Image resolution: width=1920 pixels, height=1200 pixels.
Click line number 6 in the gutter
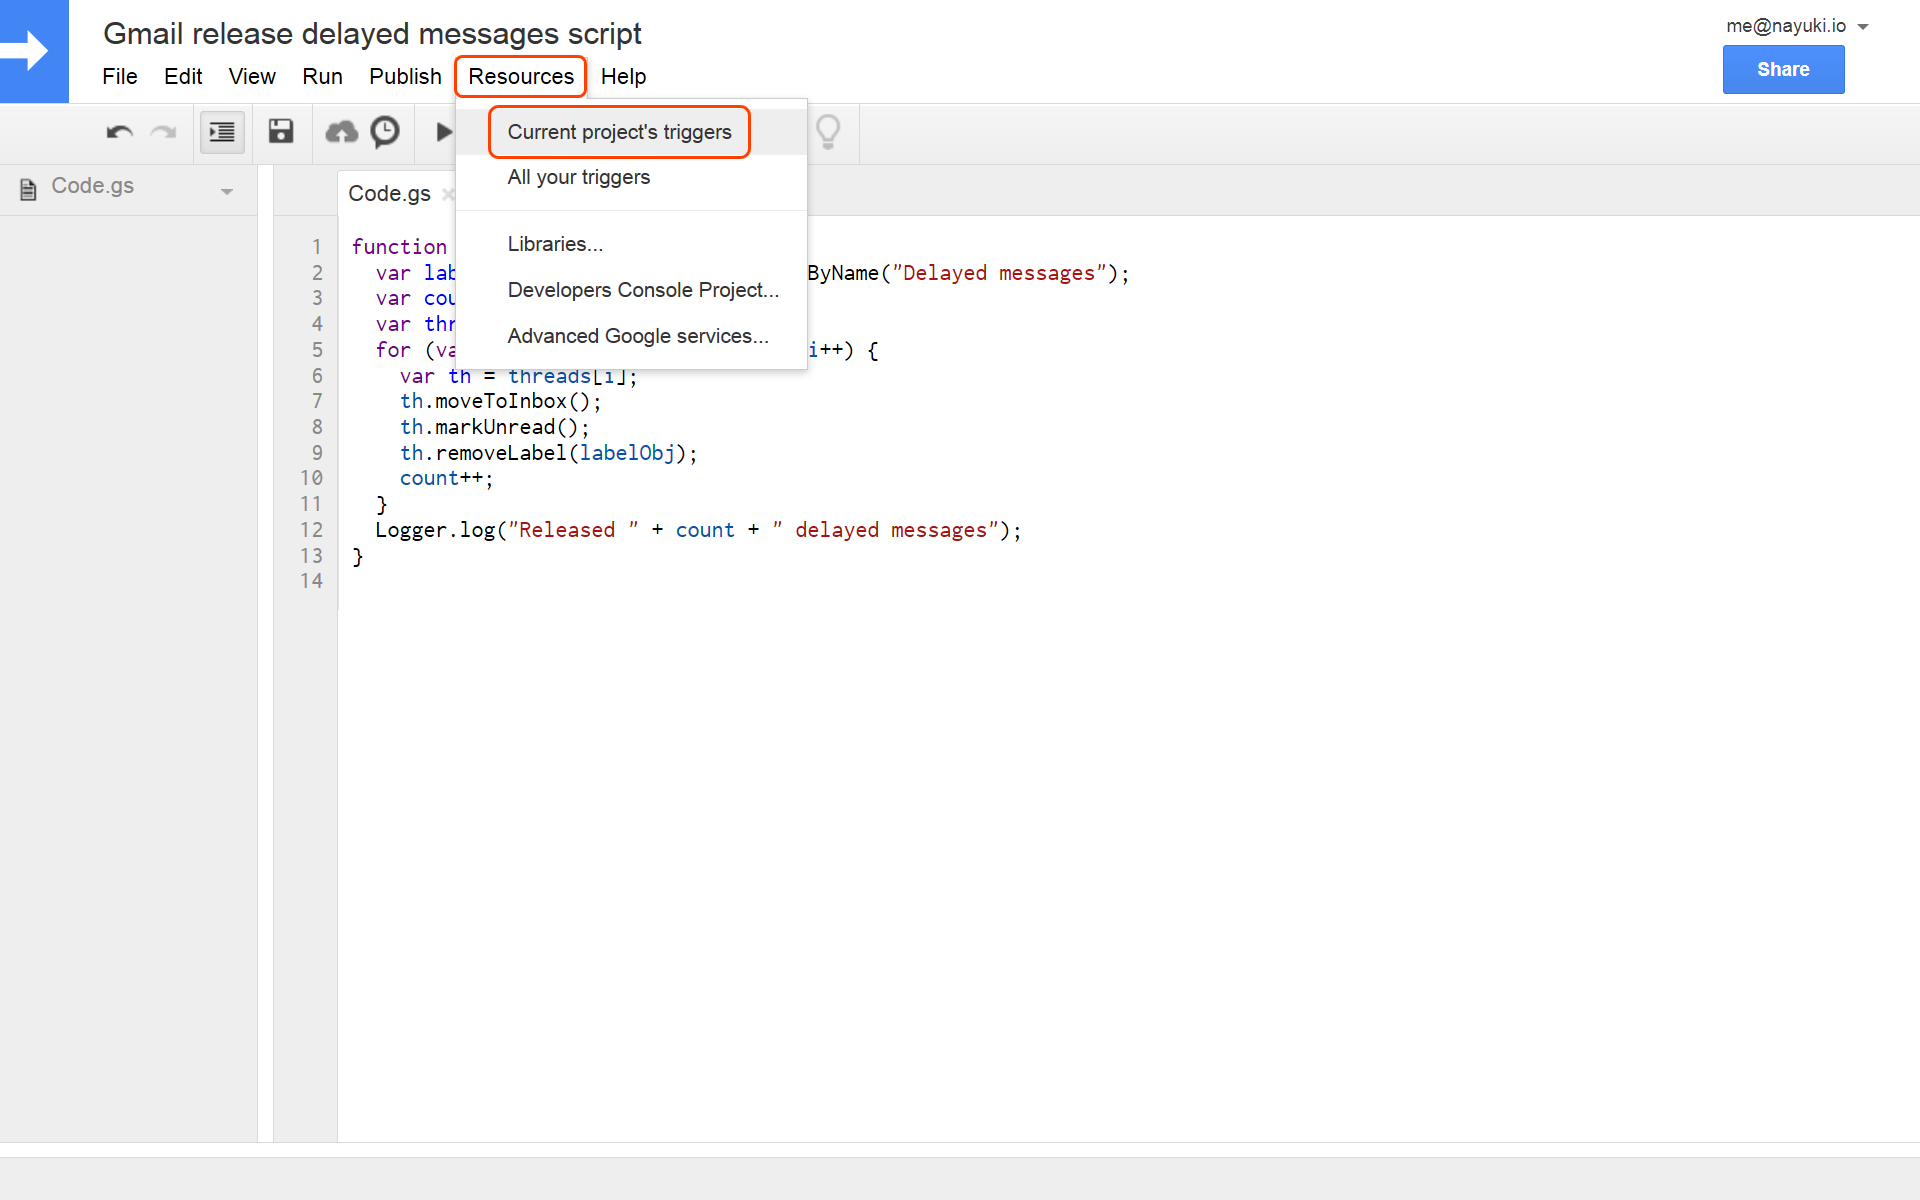tap(317, 376)
